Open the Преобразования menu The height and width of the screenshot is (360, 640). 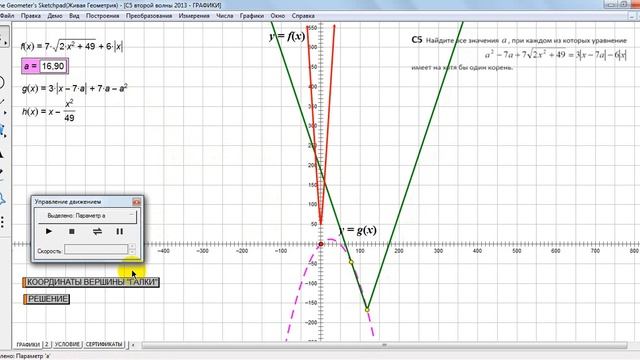pyautogui.click(x=149, y=16)
